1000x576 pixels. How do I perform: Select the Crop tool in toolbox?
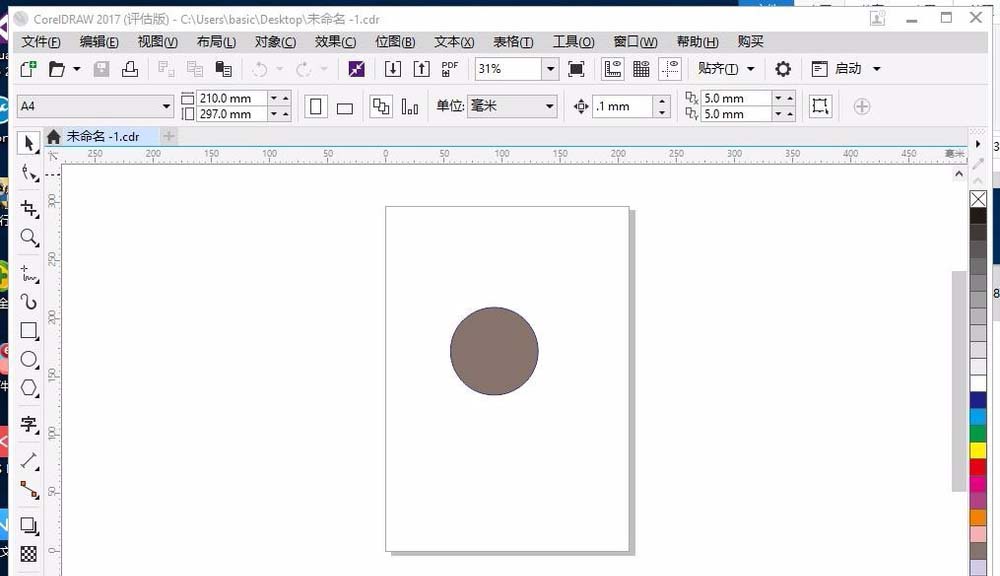pyautogui.click(x=29, y=208)
